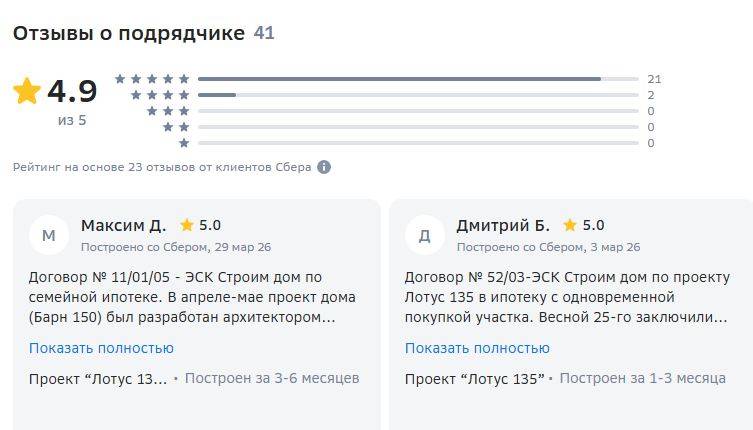The height and width of the screenshot is (430, 753).
Task: Click the star next to Дмитрий Б. rating
Action: coord(570,225)
